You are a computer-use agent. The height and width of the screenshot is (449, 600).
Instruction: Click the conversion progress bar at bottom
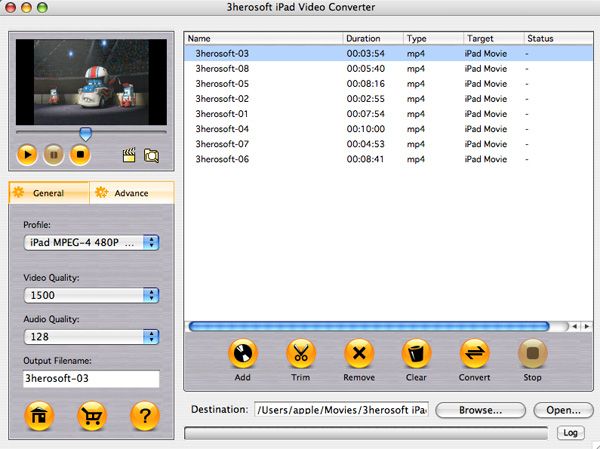(366, 433)
